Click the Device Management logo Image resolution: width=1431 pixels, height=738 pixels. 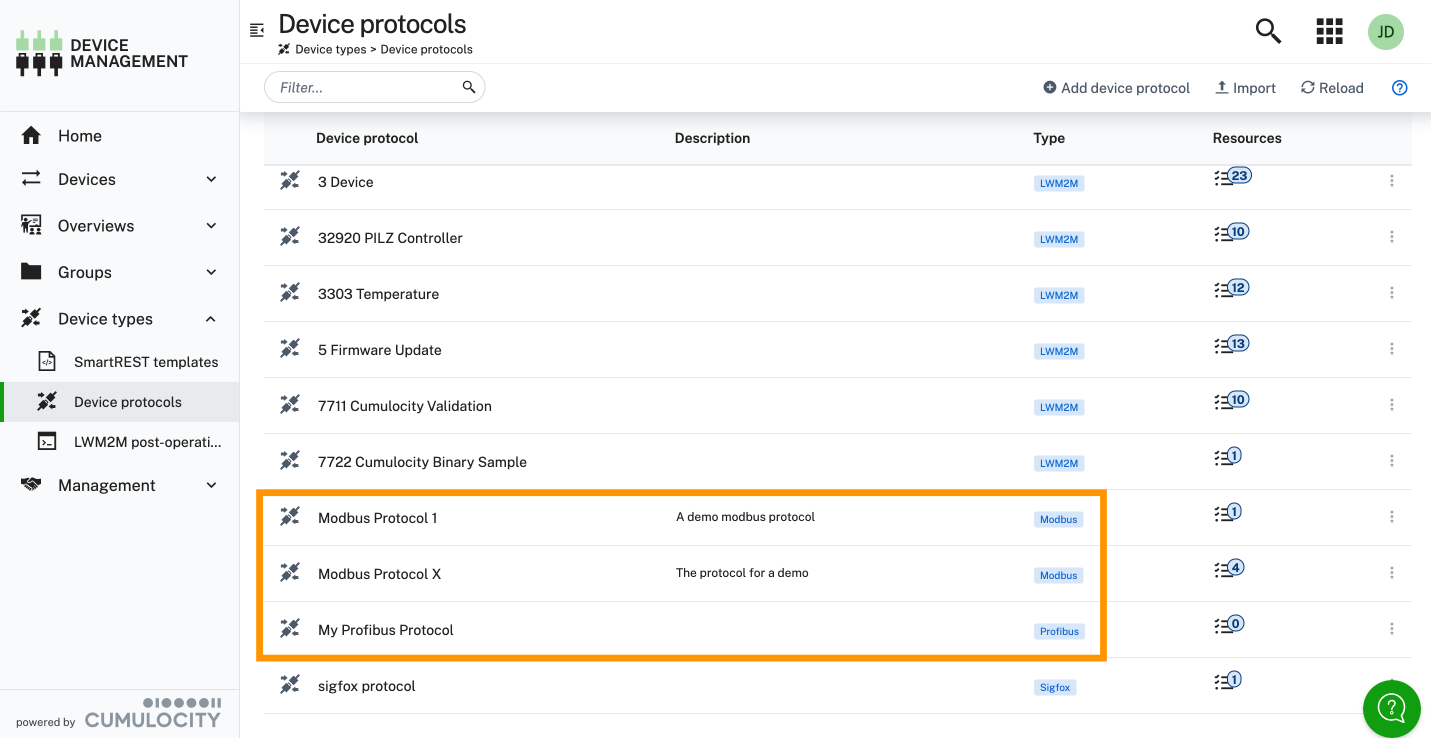[x=100, y=51]
